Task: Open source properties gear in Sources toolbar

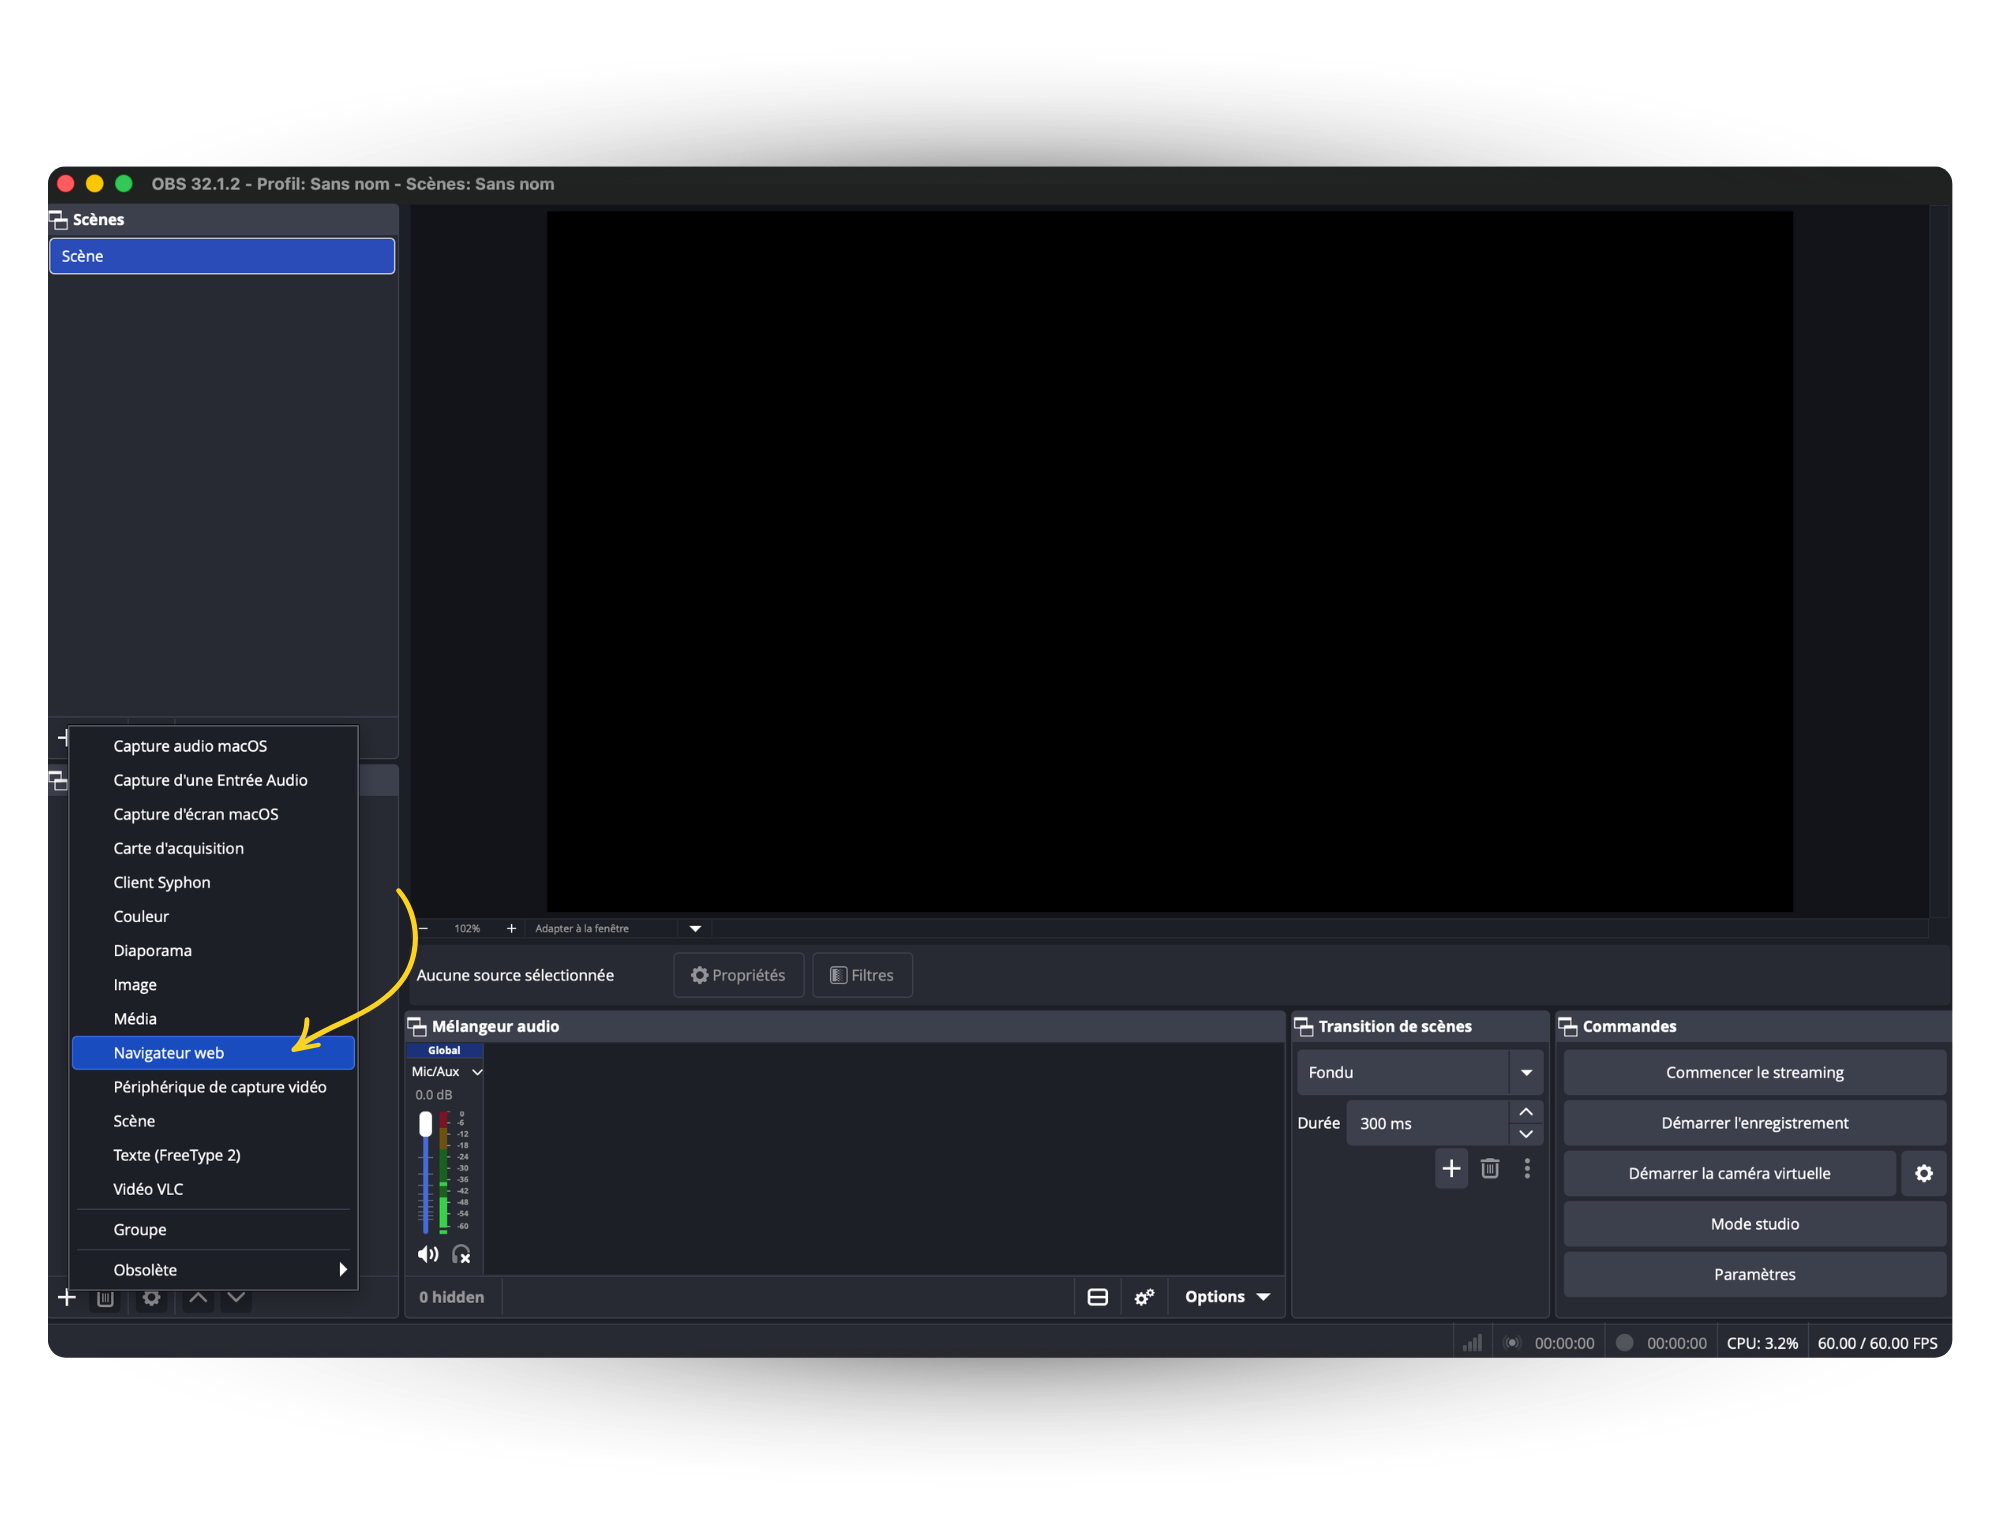Action: [151, 1298]
